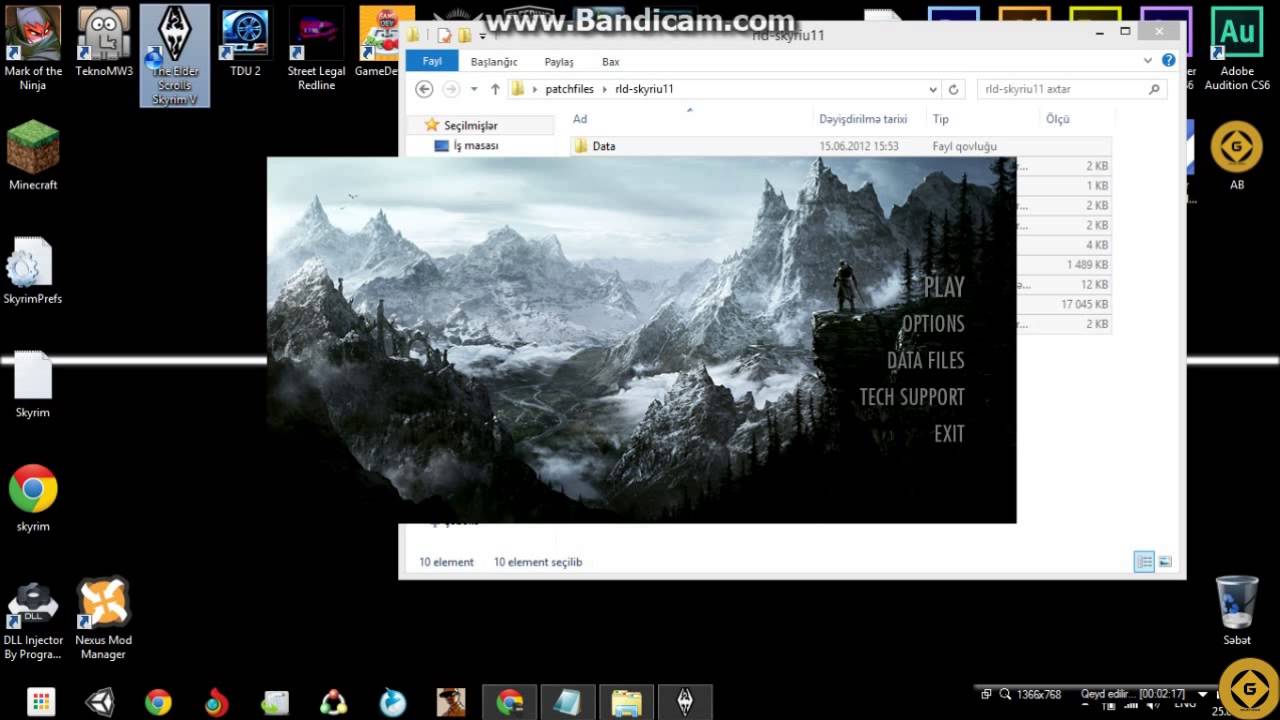Open Street Legal Redline shortcut
The width and height of the screenshot is (1280, 720).
[x=316, y=48]
